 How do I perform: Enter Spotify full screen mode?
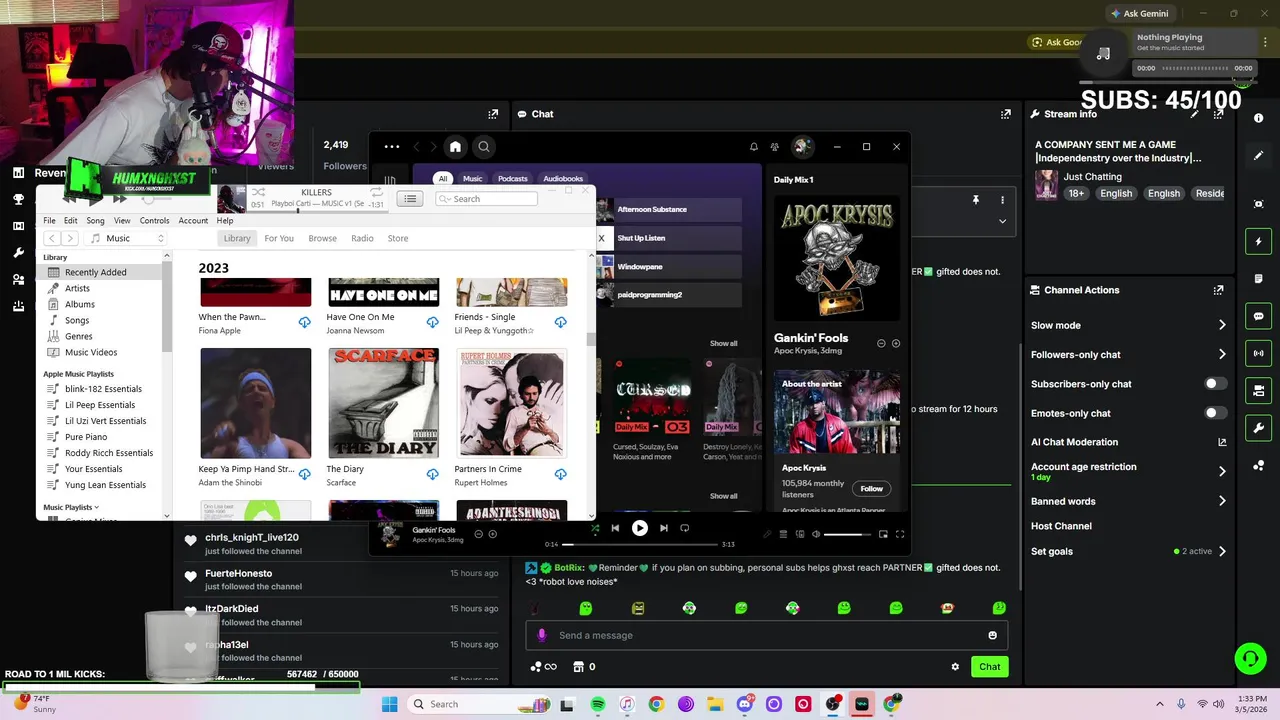[900, 534]
